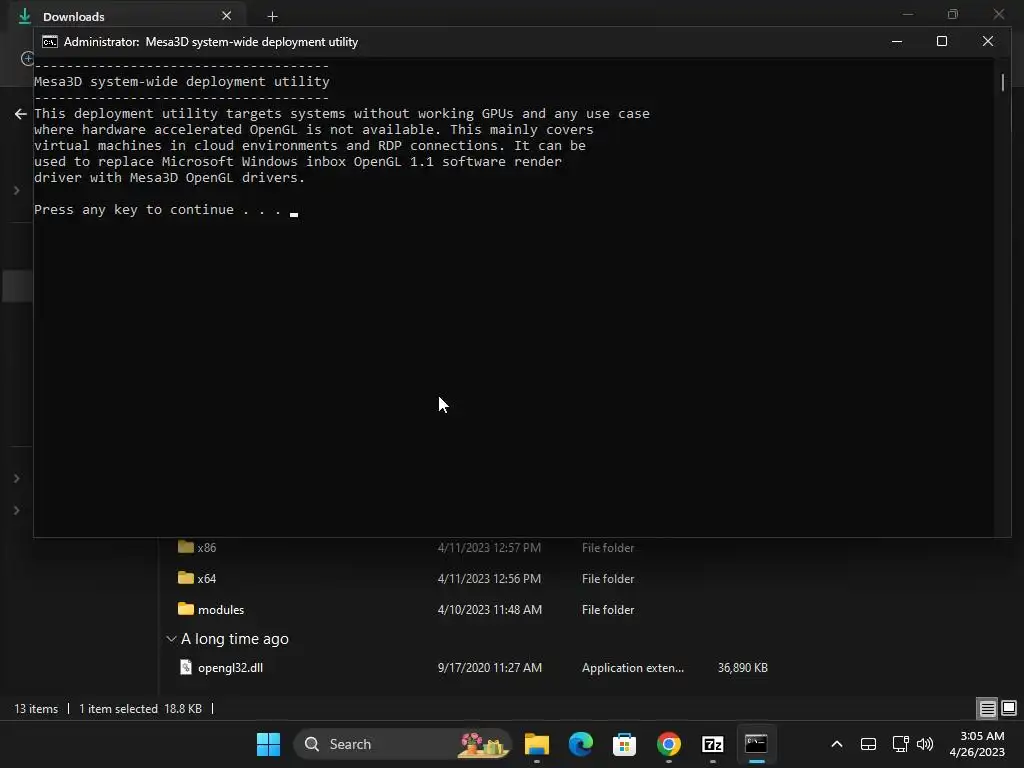
Task: Click the console window system icon
Action: coord(50,42)
